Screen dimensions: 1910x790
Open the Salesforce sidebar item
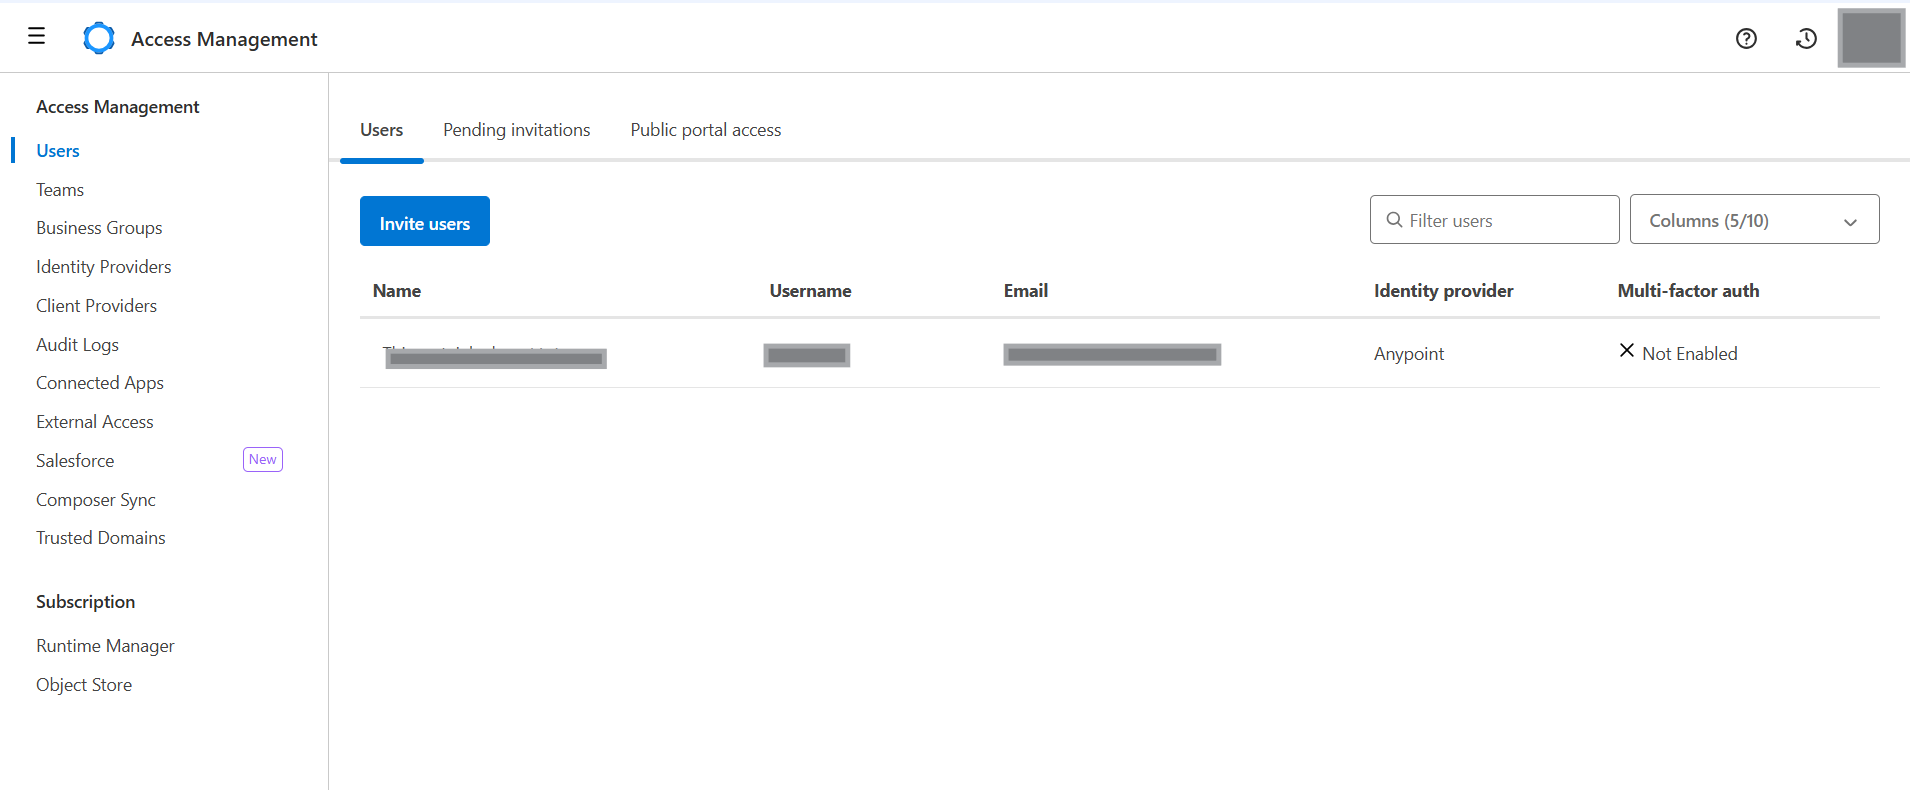coord(75,461)
